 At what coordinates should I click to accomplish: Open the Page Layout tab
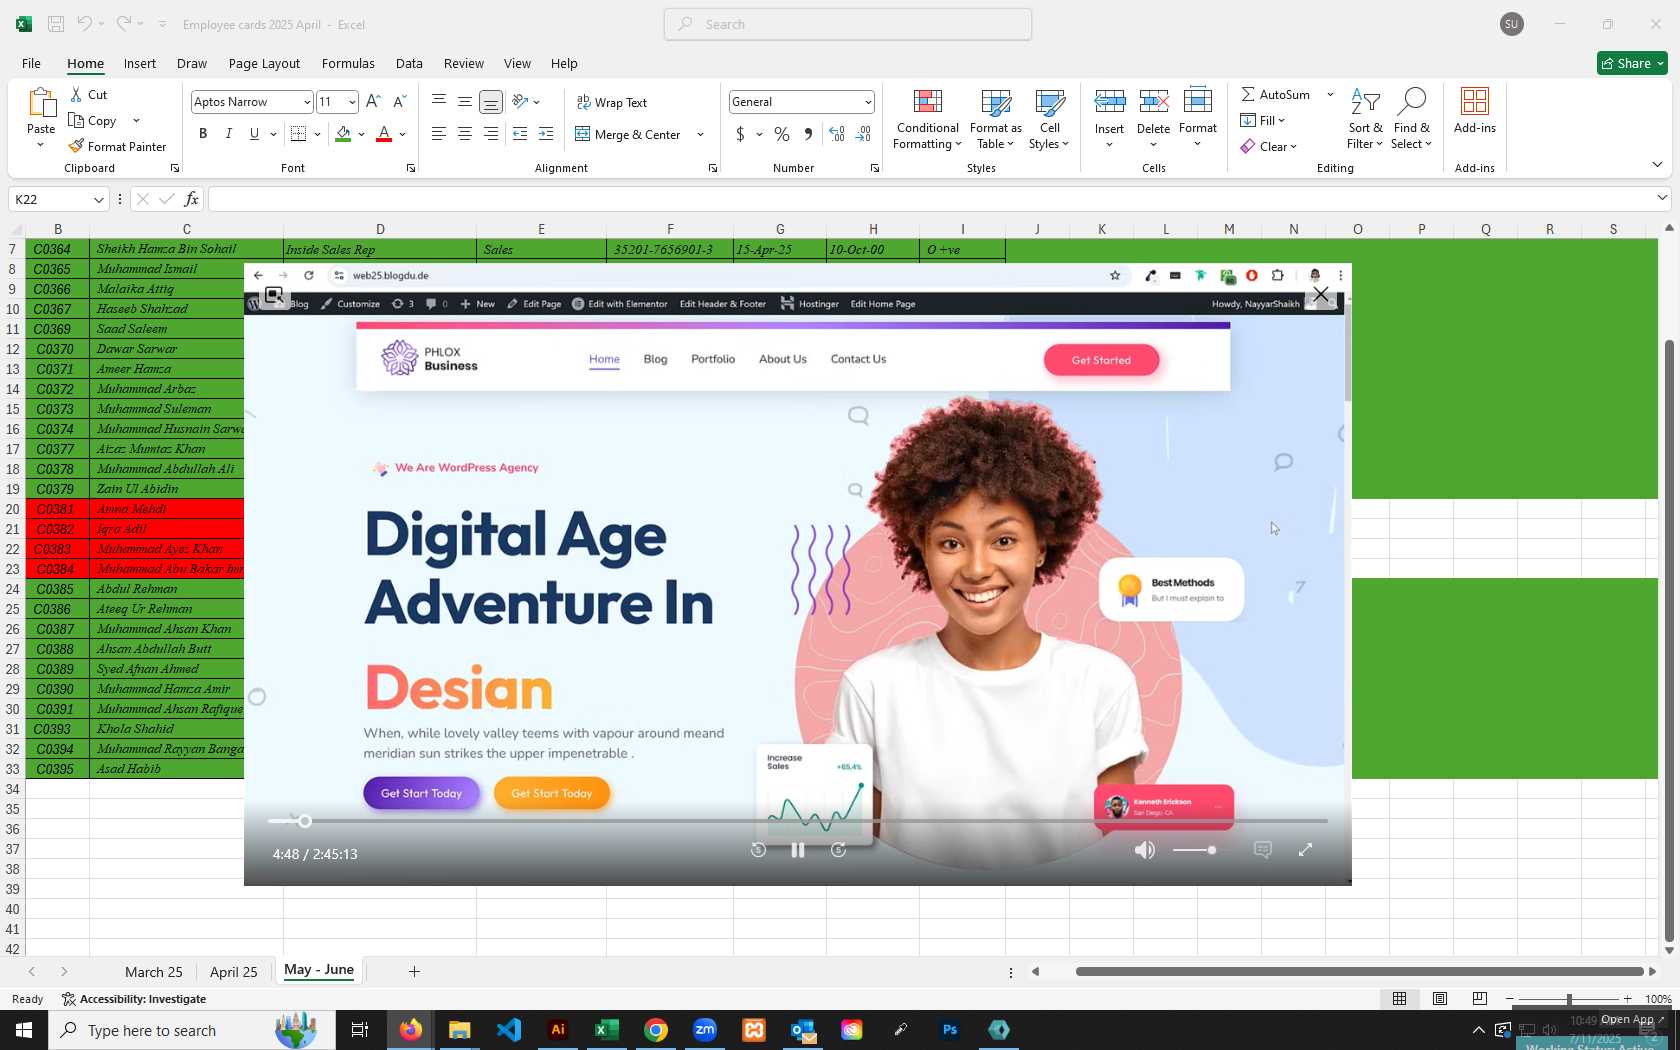[x=264, y=63]
